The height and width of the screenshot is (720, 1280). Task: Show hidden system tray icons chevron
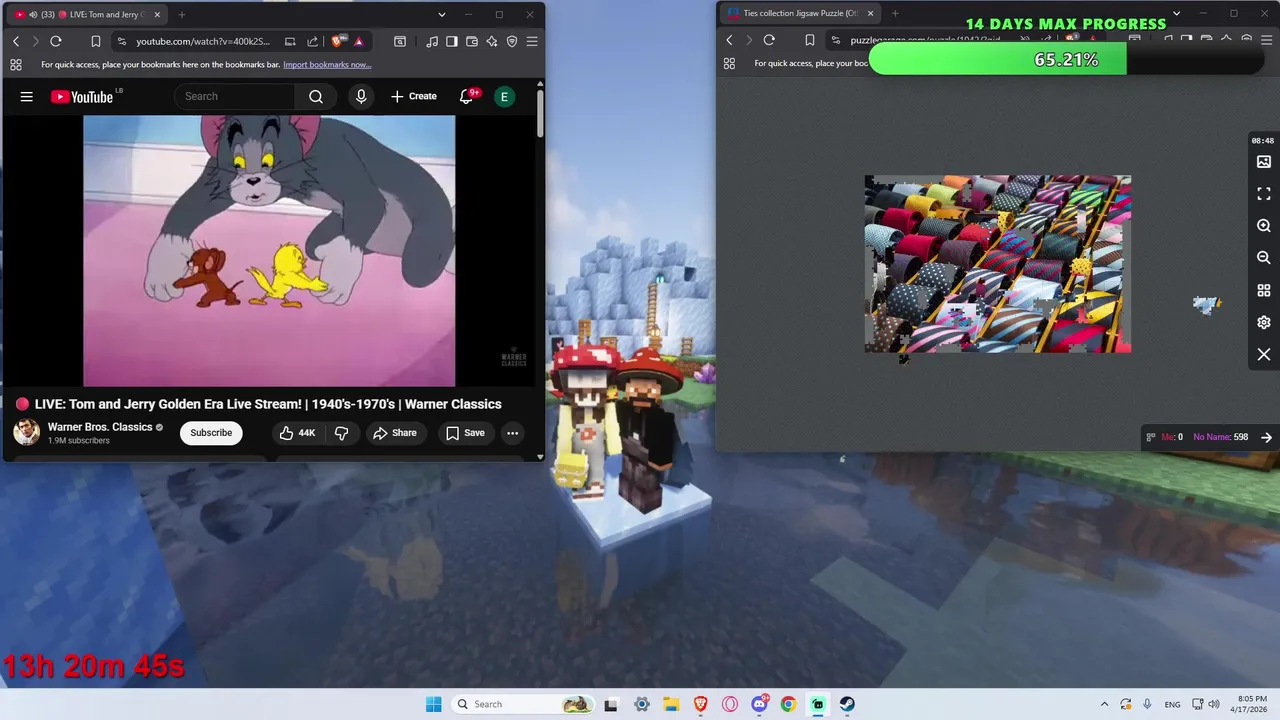[x=1104, y=704]
